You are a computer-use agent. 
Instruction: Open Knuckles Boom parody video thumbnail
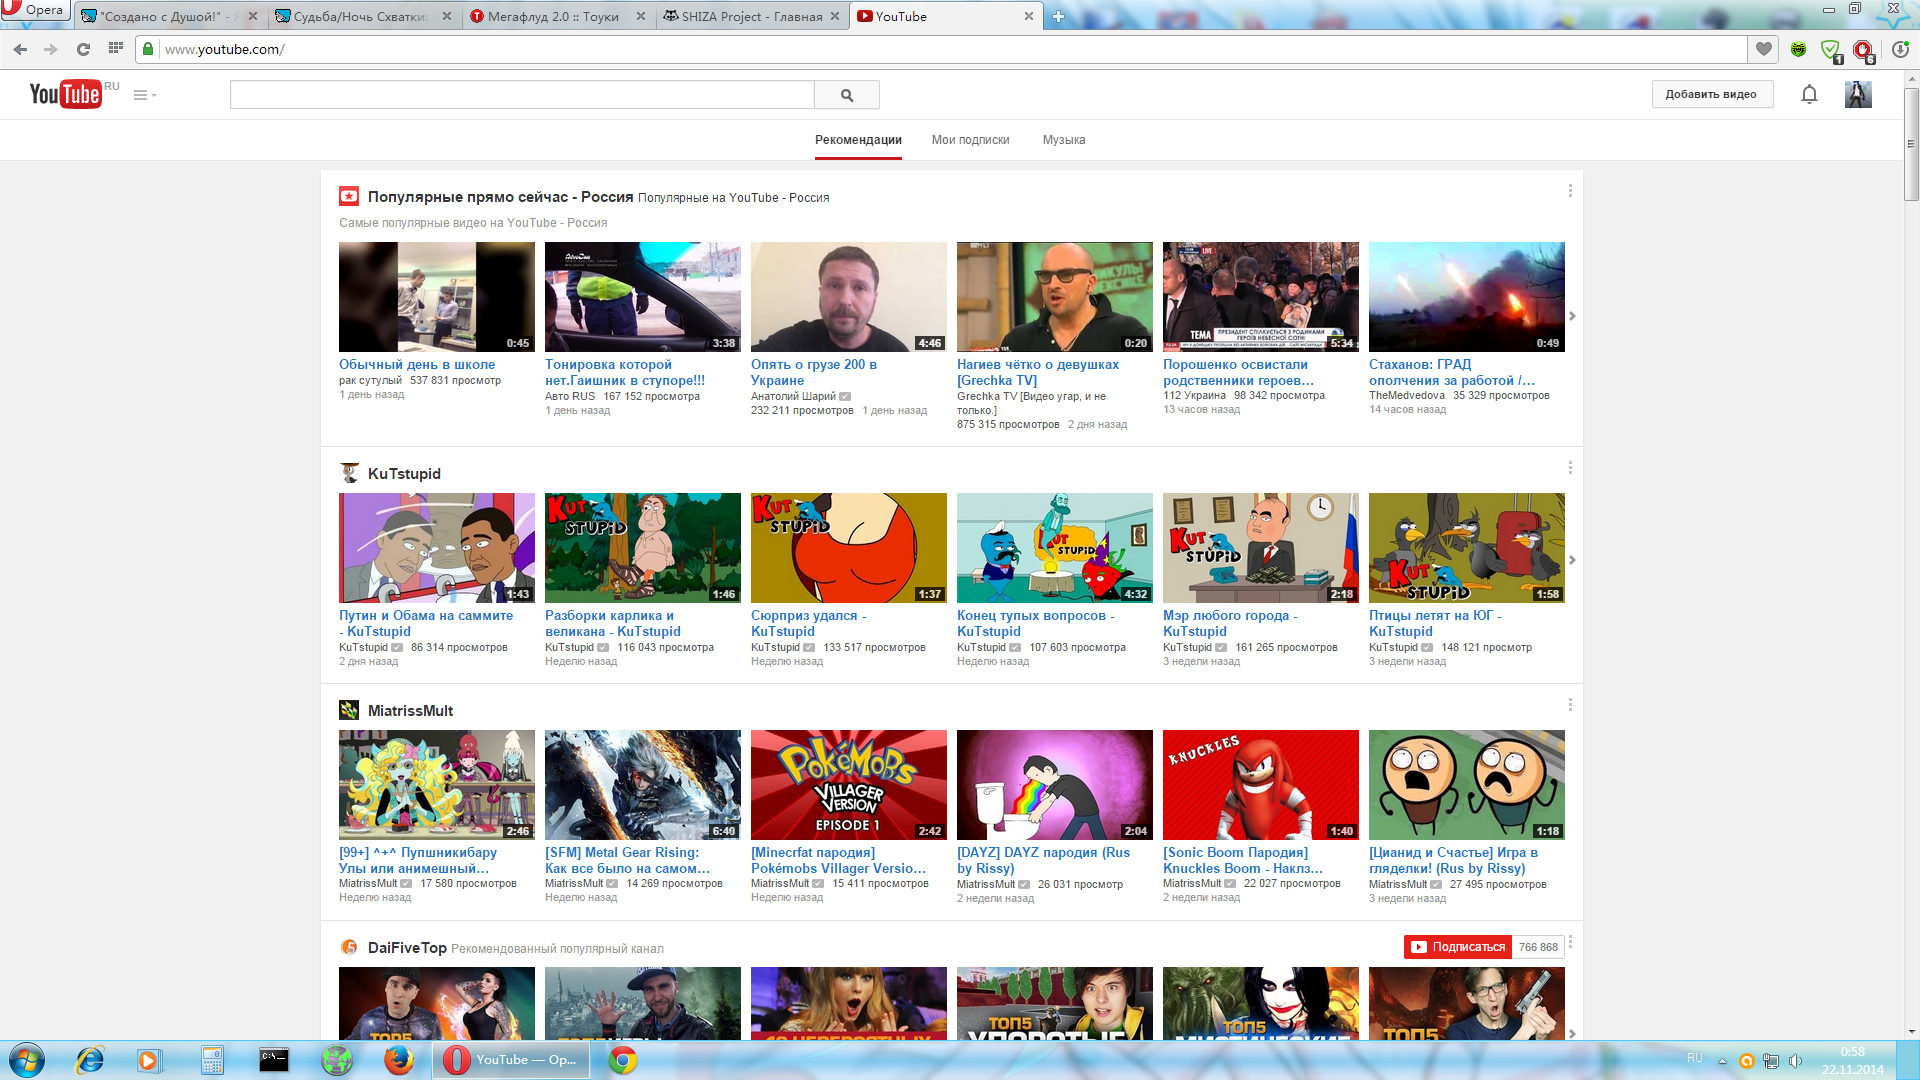tap(1261, 785)
